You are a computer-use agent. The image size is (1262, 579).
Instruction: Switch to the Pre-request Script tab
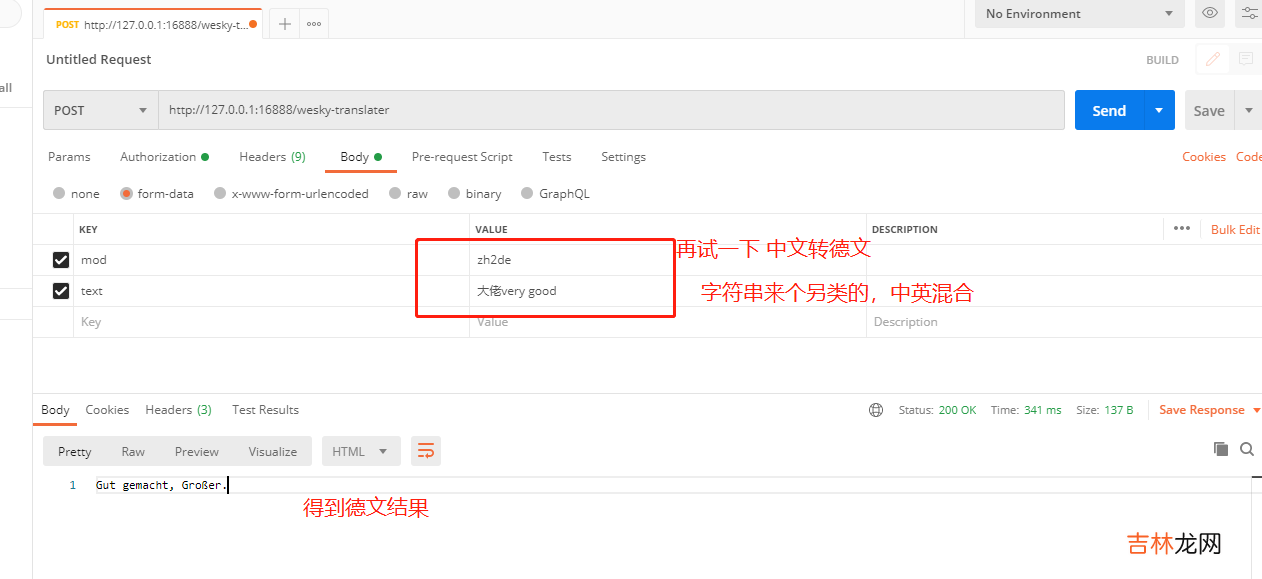click(462, 157)
